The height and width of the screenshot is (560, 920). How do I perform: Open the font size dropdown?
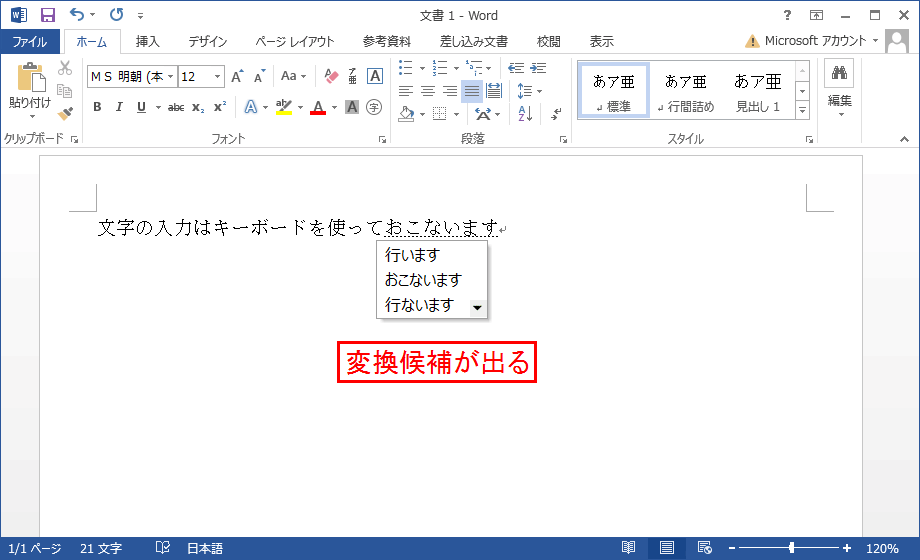pos(217,77)
